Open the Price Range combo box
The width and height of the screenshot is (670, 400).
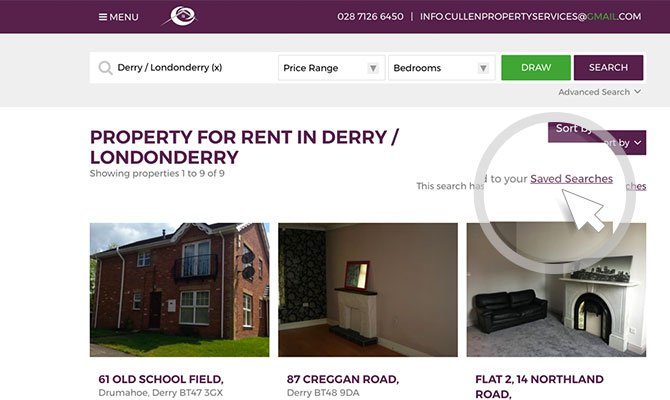pos(332,68)
